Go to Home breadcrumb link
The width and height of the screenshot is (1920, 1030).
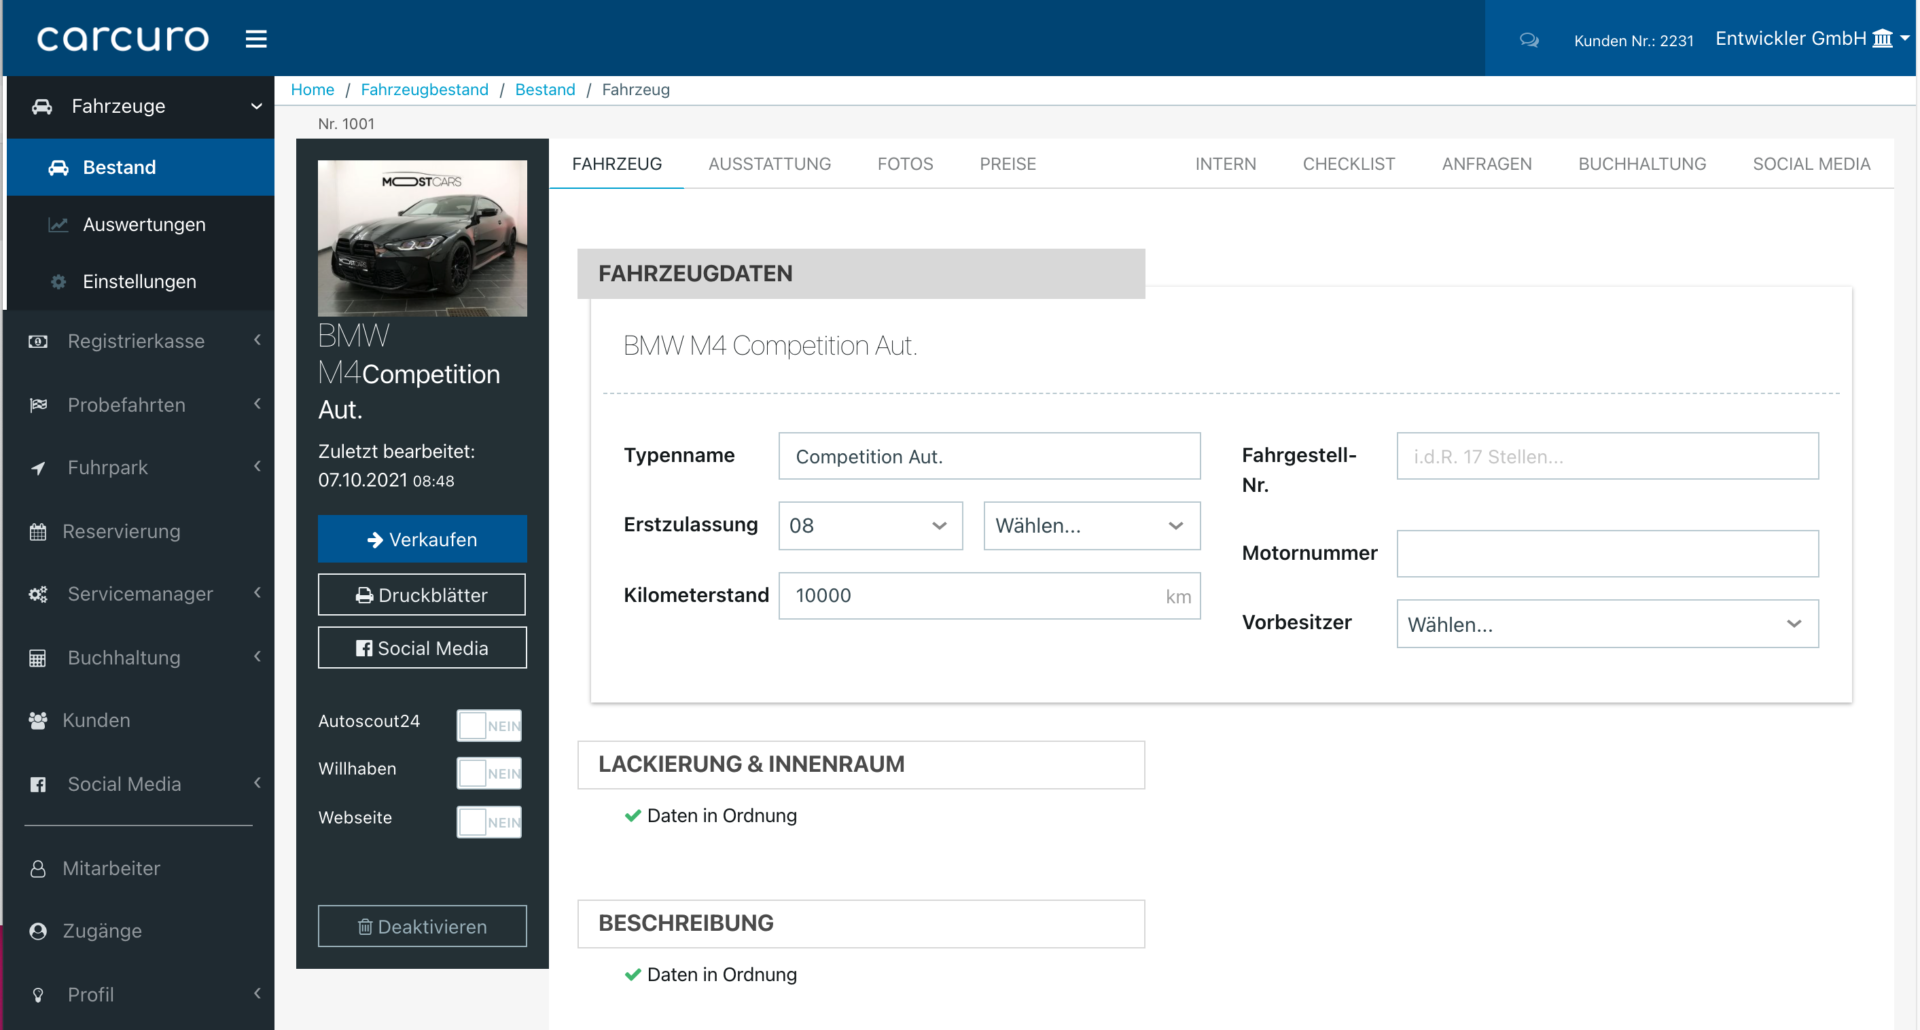point(312,90)
